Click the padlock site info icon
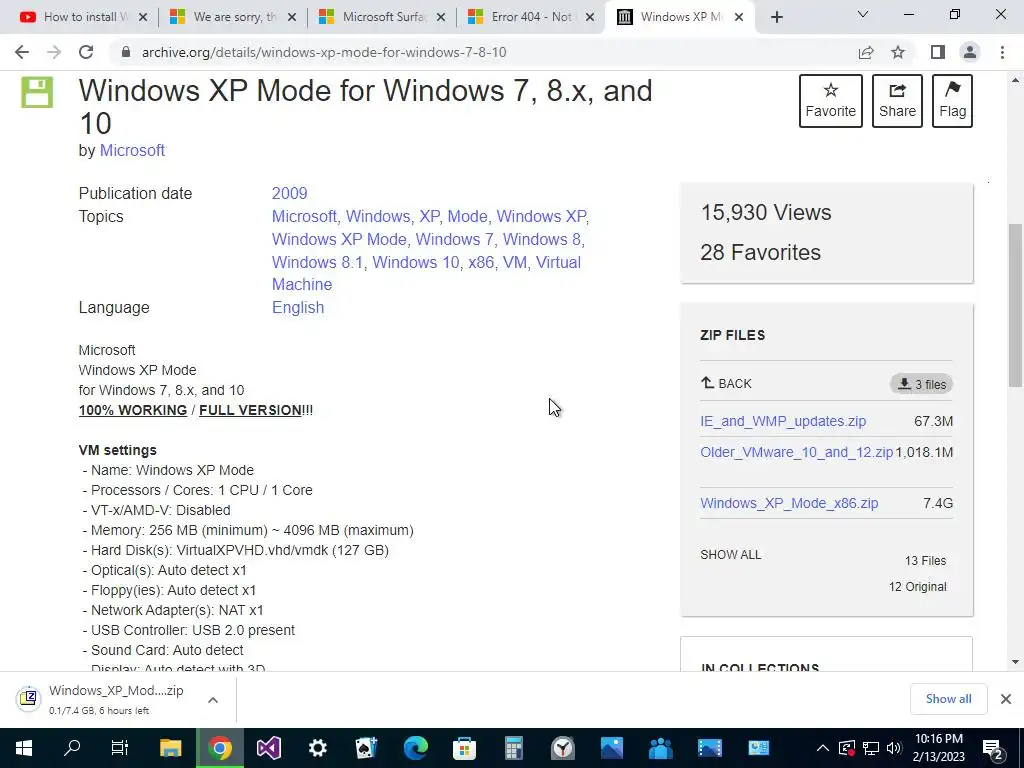Screen dimensions: 1024x768 pyautogui.click(x=126, y=52)
